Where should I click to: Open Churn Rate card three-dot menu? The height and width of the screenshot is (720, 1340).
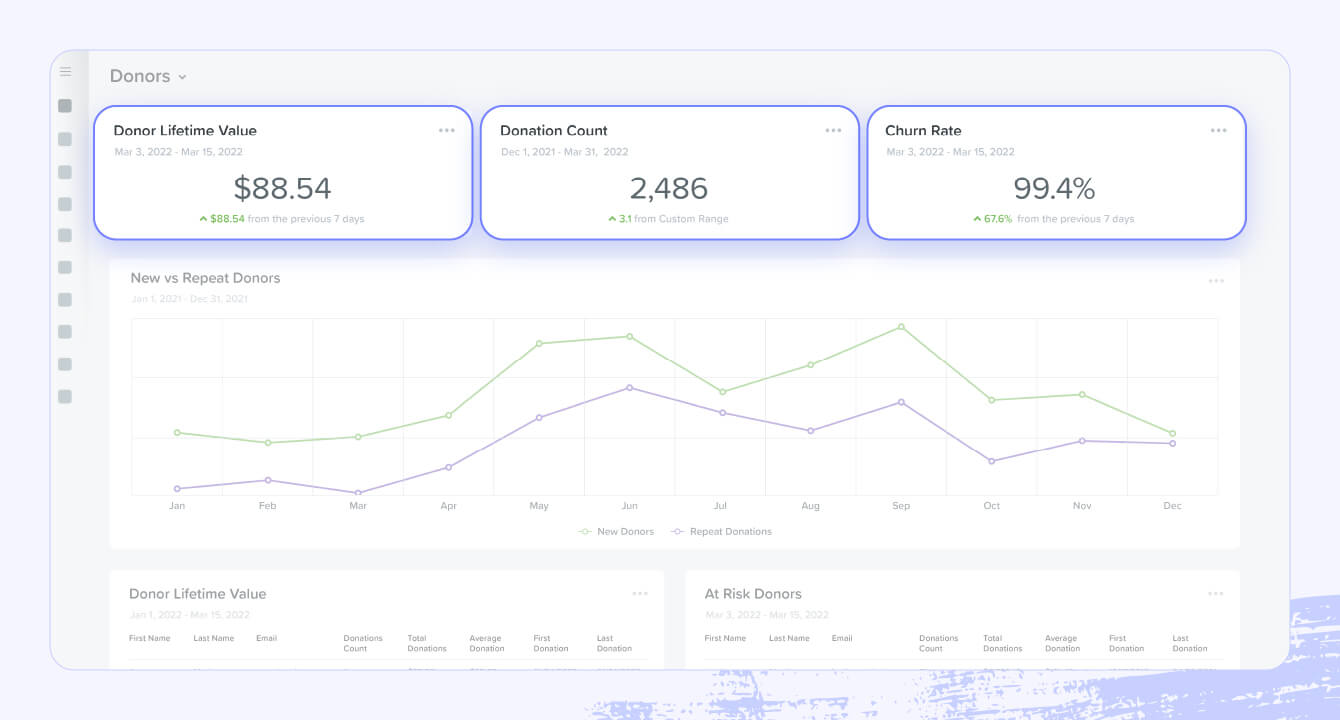pyautogui.click(x=1218, y=131)
